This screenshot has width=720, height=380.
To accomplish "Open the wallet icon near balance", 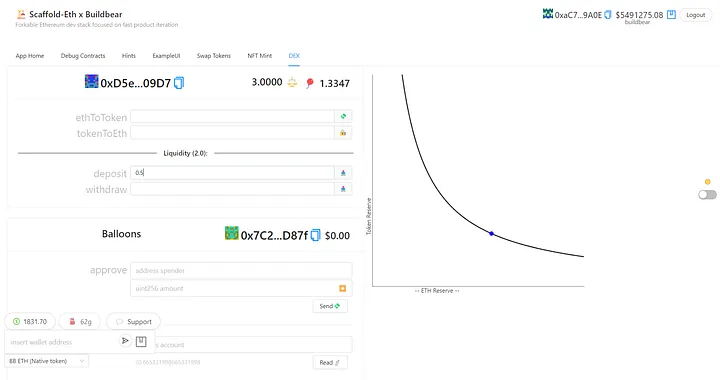I will pos(671,15).
